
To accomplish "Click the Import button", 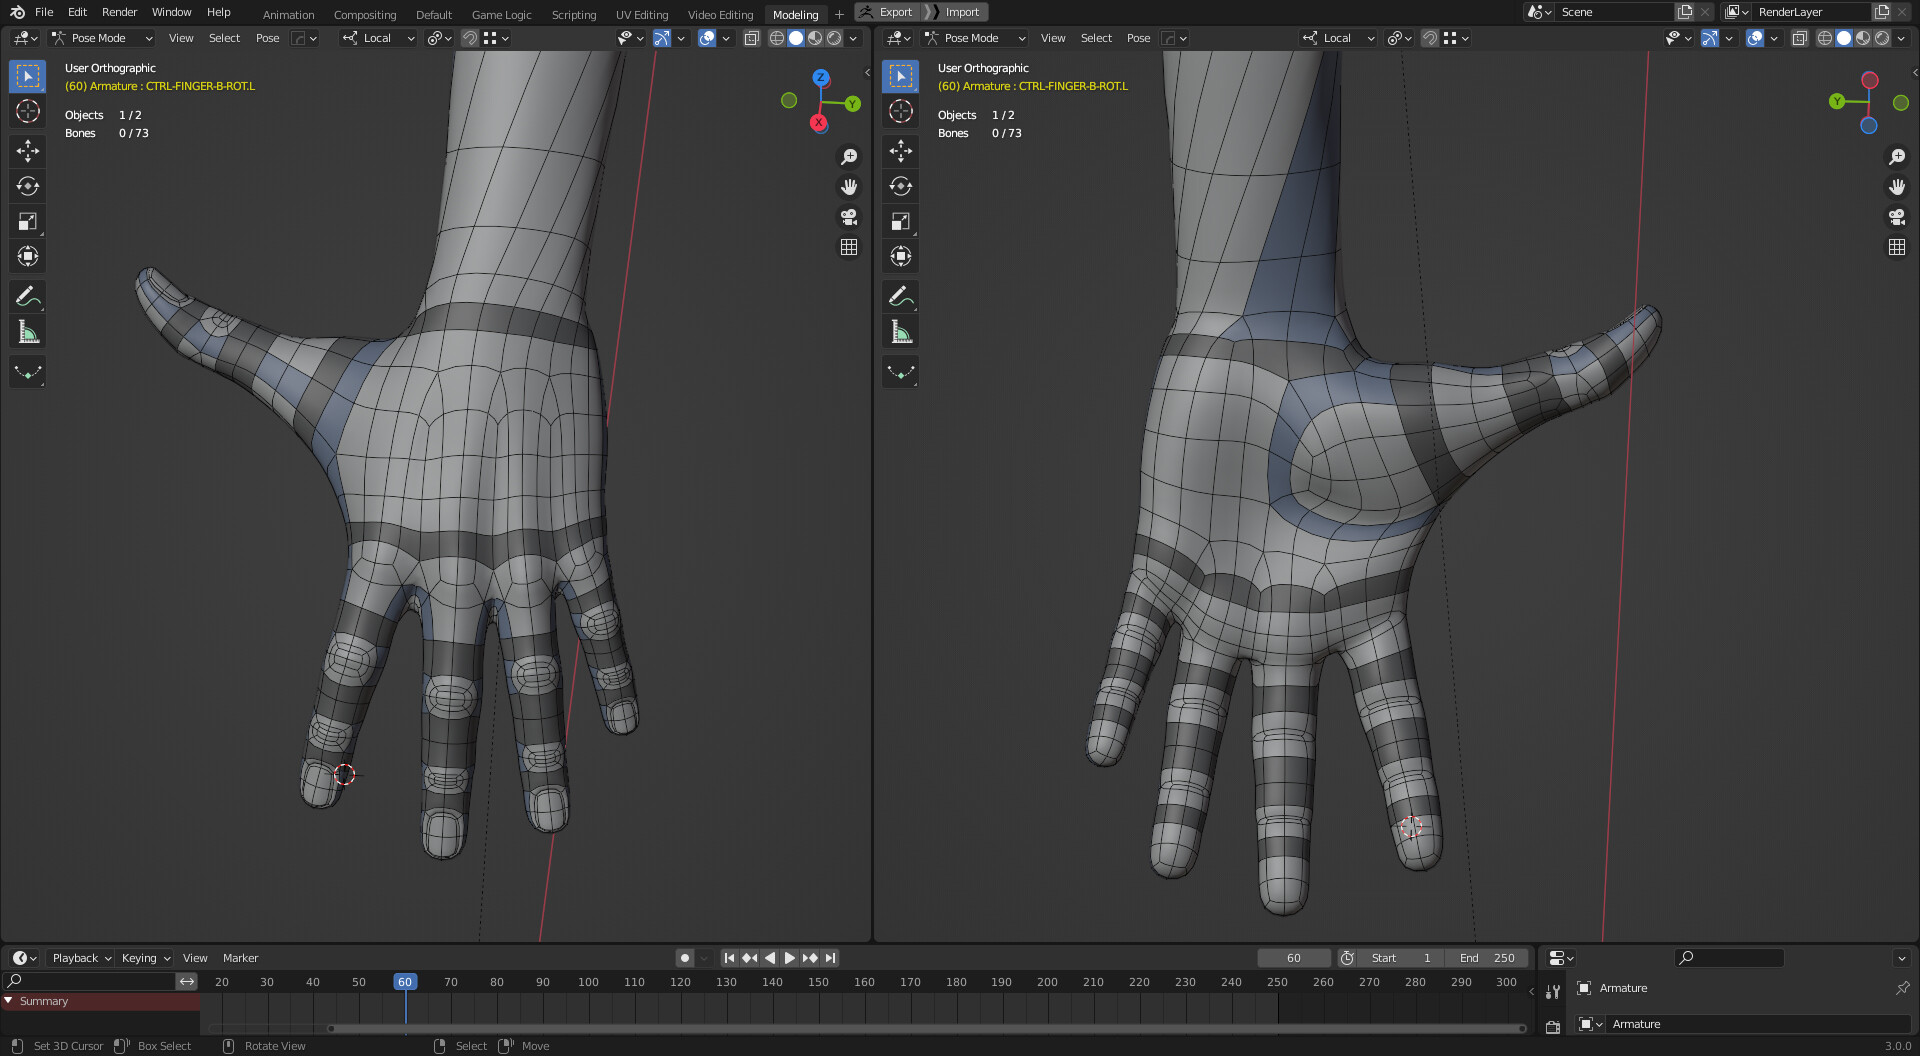I will pos(962,11).
